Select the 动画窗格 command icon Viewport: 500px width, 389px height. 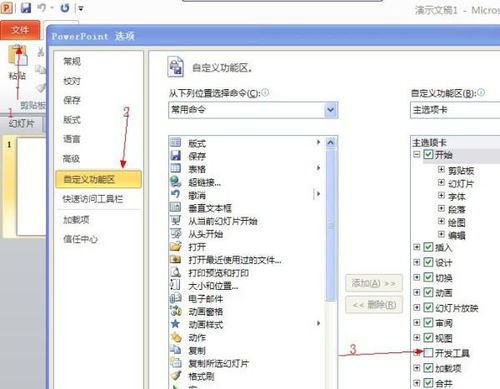click(176, 311)
